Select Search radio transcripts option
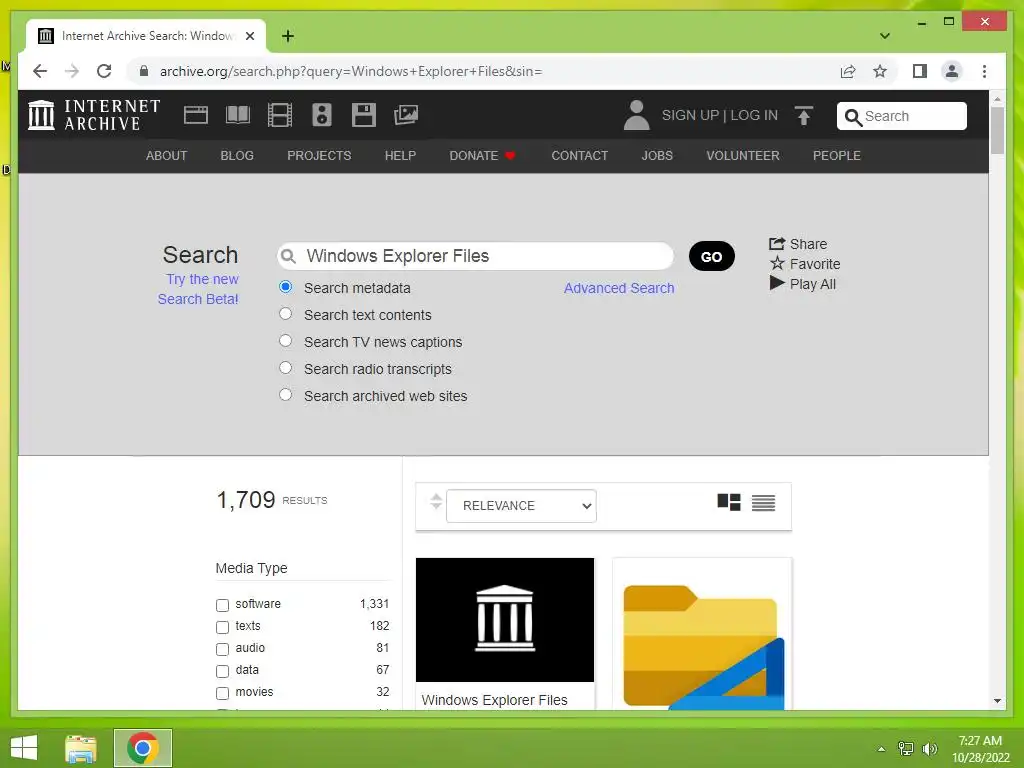The width and height of the screenshot is (1024, 768). click(x=285, y=368)
